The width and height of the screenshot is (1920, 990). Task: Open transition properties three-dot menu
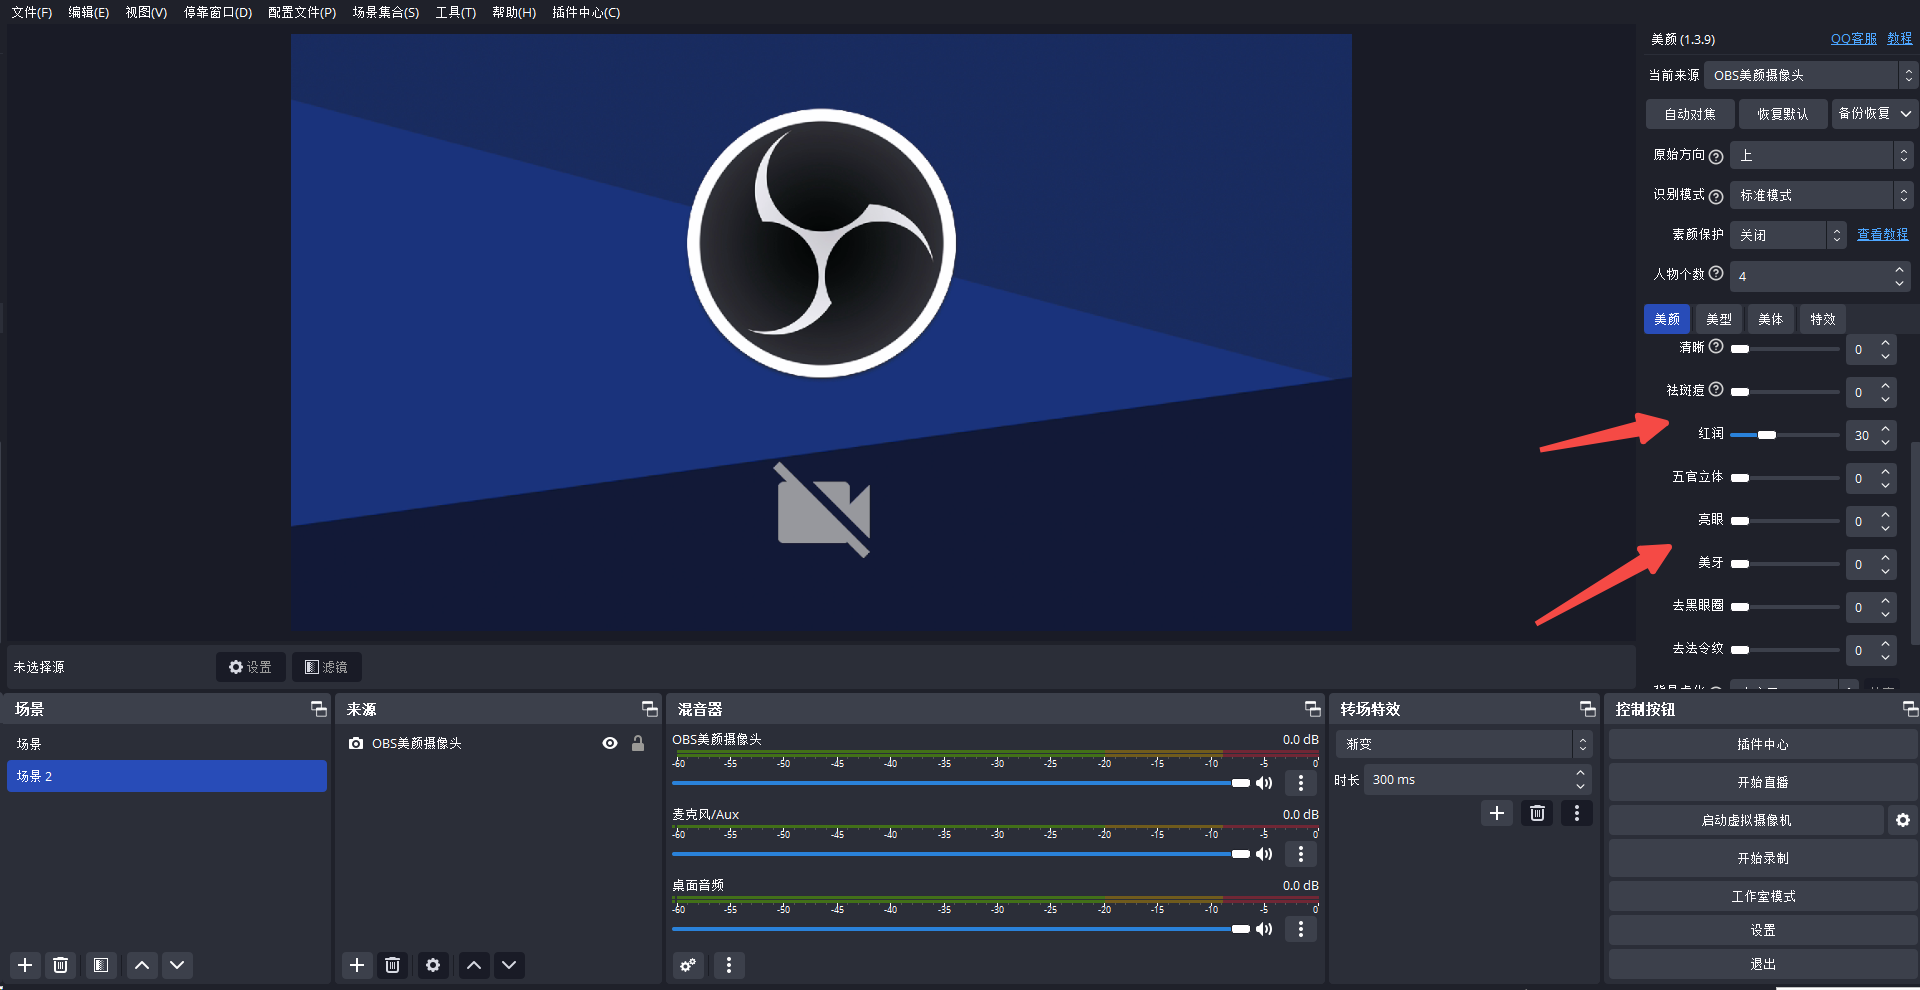pos(1577,813)
